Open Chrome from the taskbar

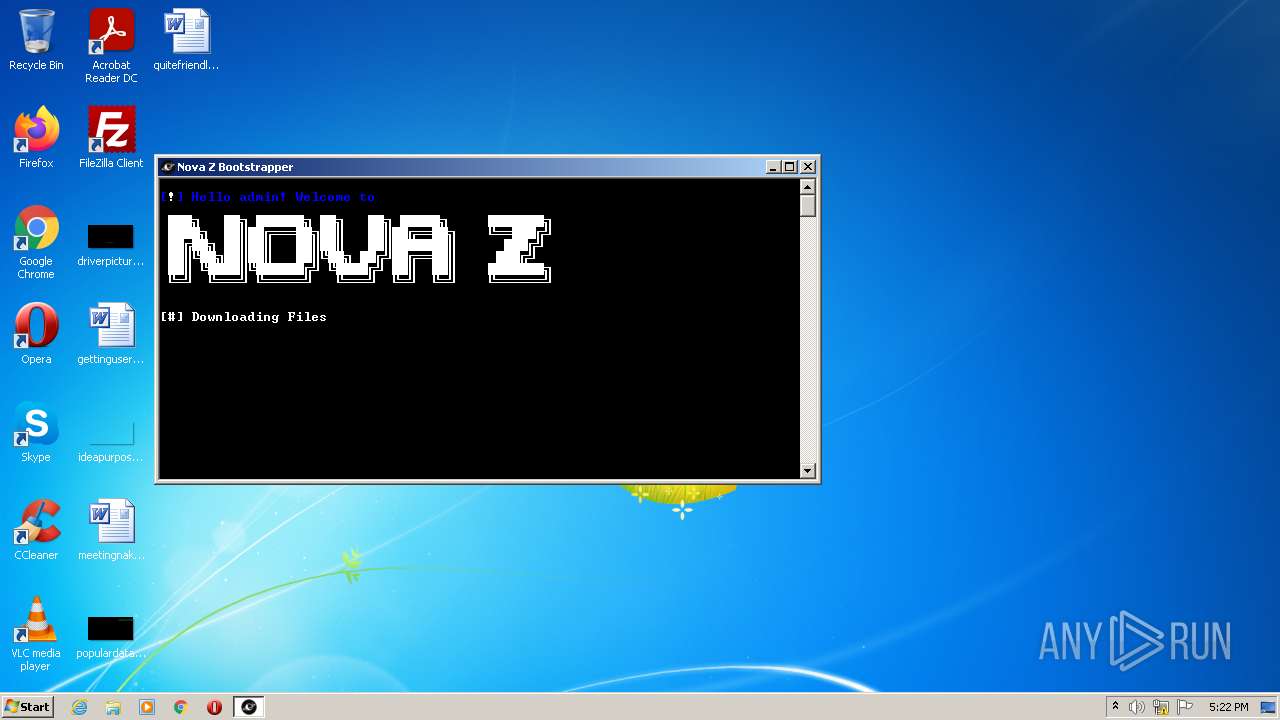coord(181,707)
